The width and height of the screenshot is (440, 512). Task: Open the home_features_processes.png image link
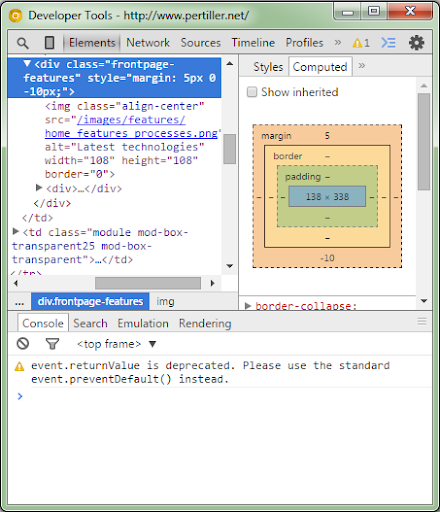[131, 133]
